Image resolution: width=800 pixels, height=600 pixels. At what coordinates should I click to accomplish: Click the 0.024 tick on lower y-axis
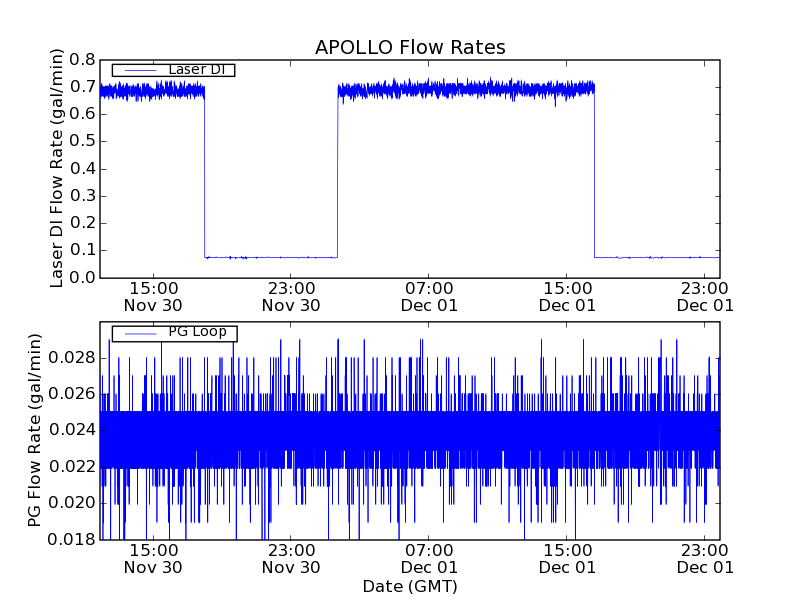pos(74,431)
